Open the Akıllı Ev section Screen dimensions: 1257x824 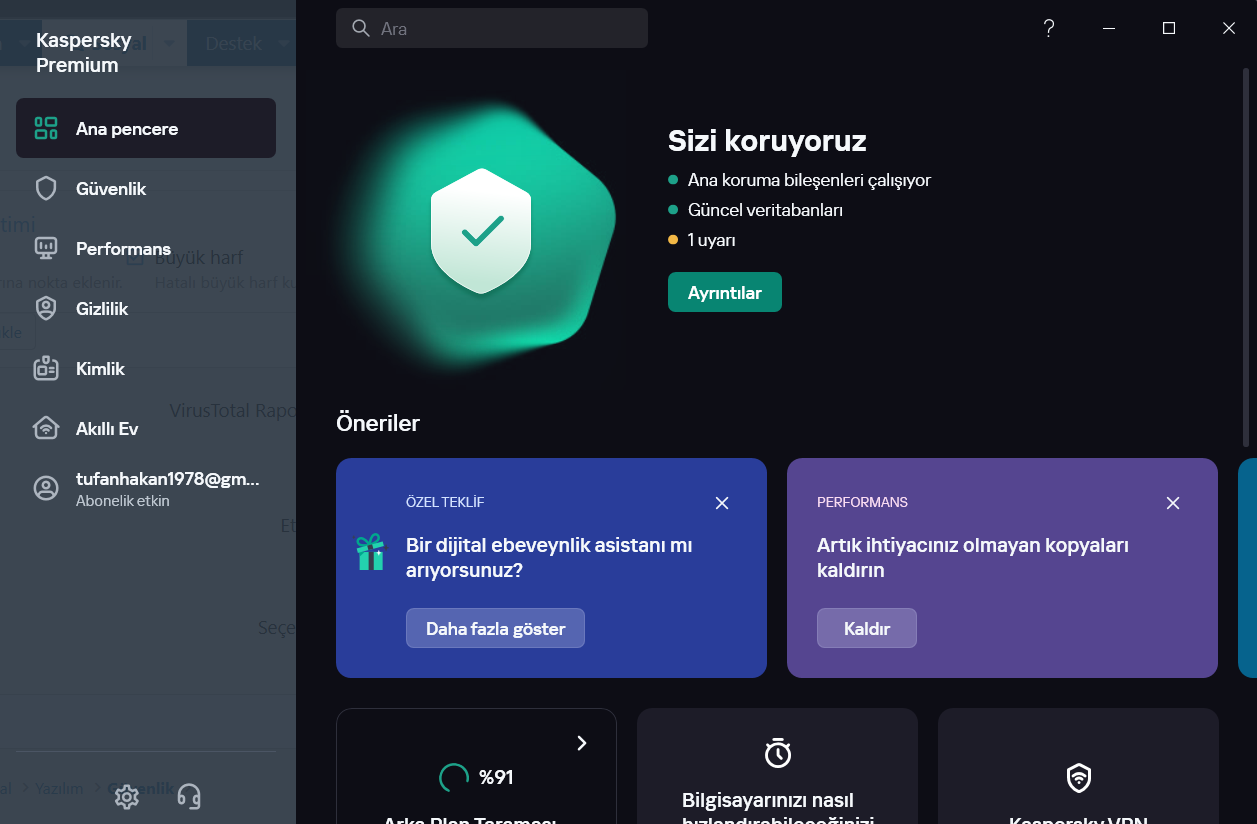146,428
